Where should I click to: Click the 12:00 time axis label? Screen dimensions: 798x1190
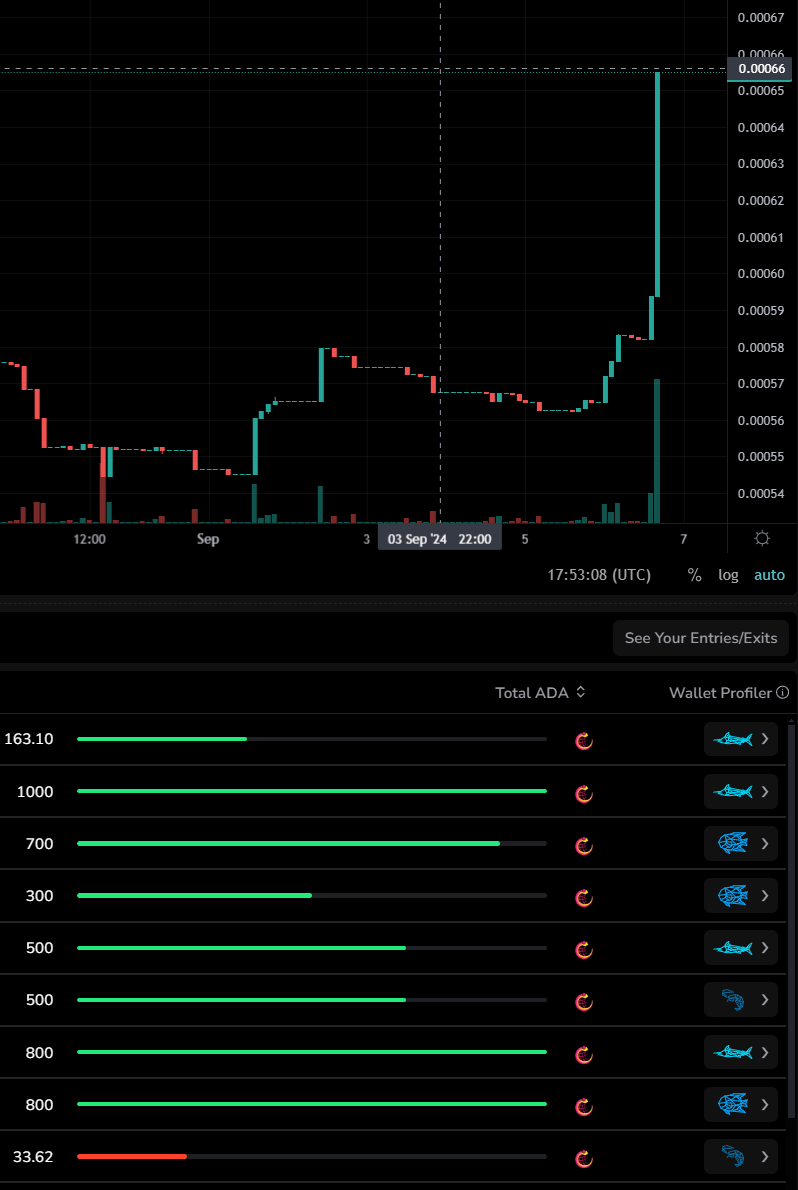(90, 540)
